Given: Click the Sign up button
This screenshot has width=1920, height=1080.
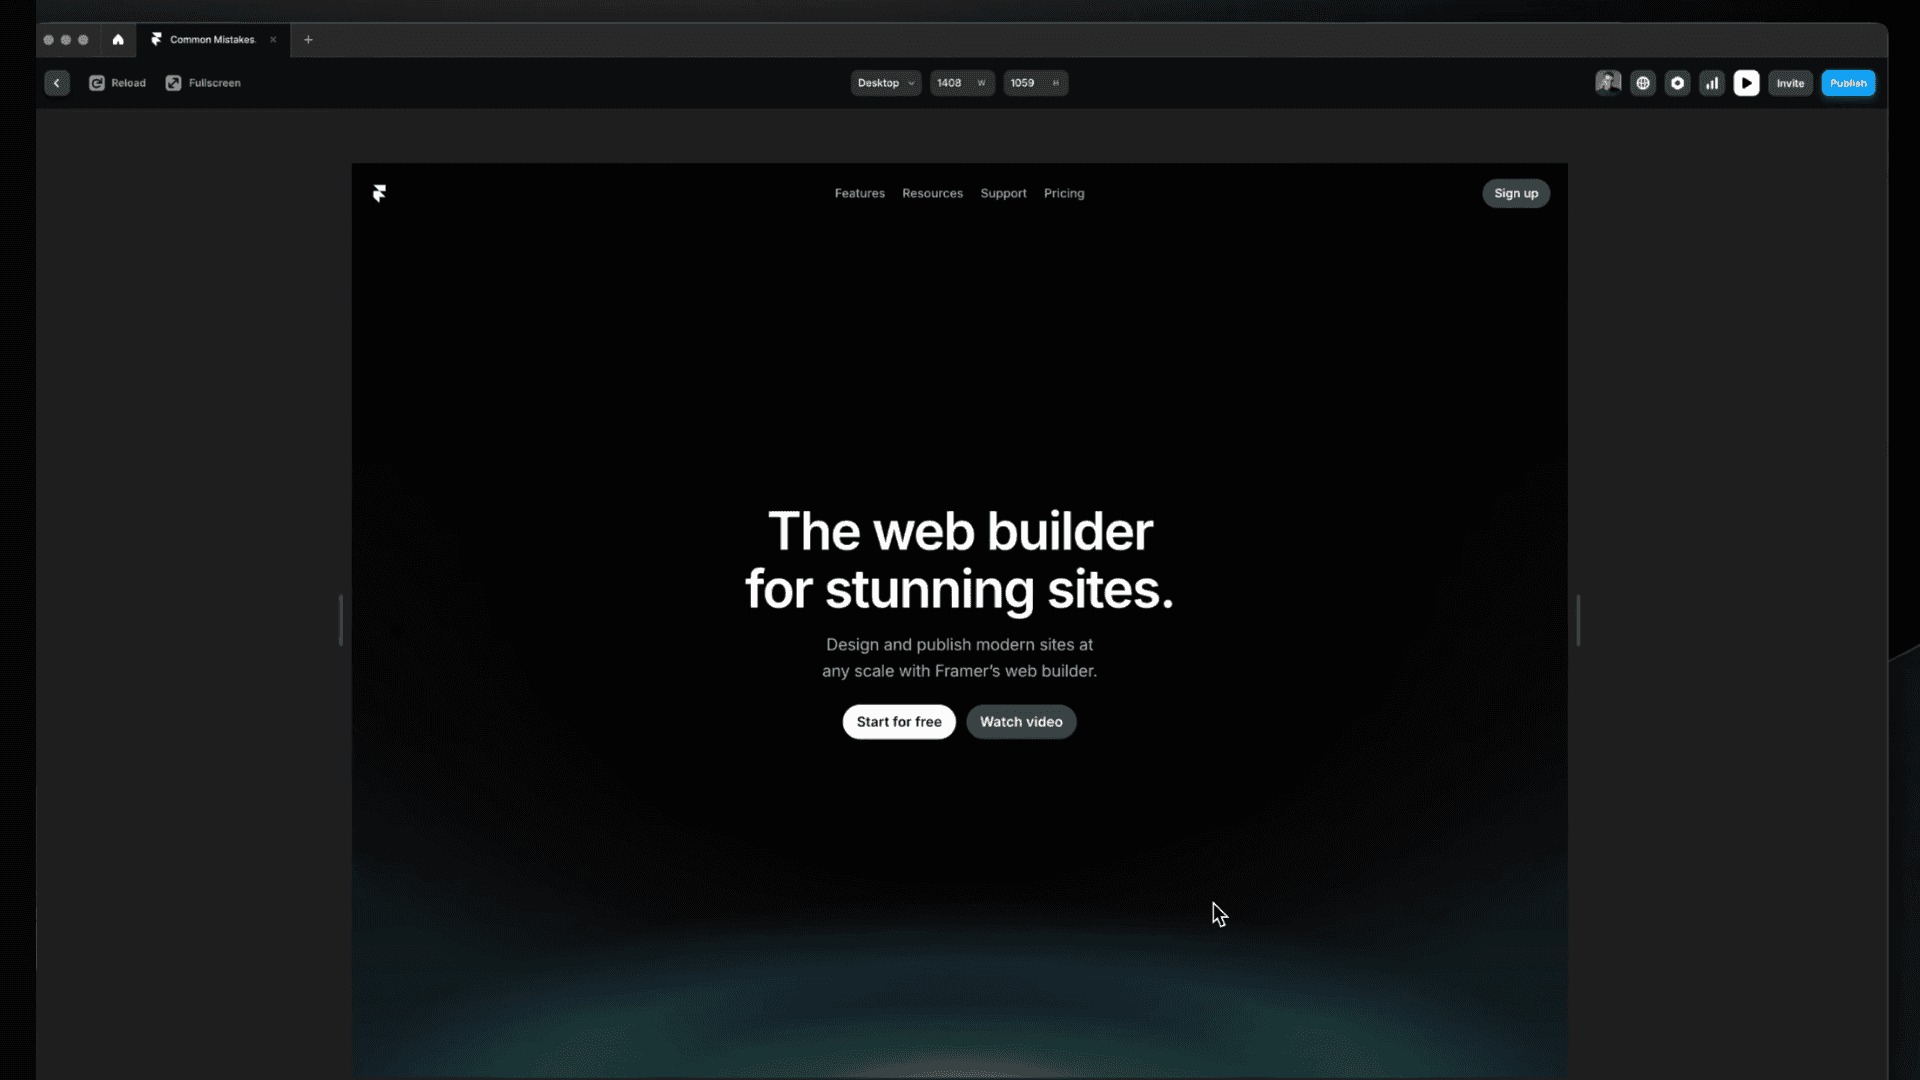Looking at the screenshot, I should tap(1516, 193).
